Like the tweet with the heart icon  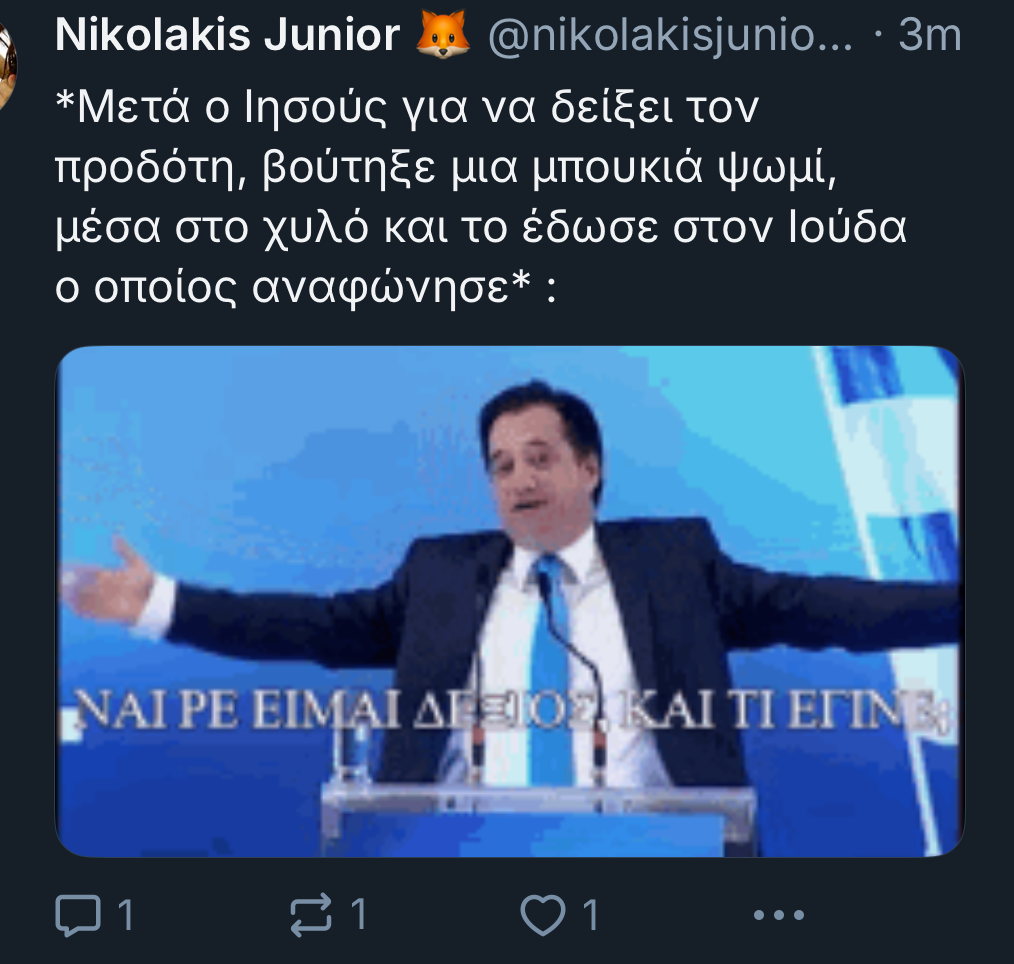[543, 915]
